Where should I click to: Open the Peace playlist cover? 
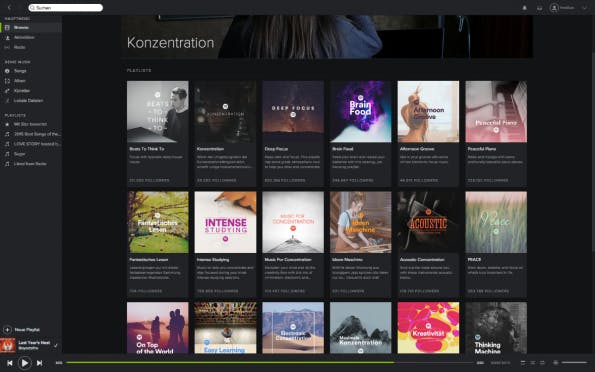pos(496,222)
